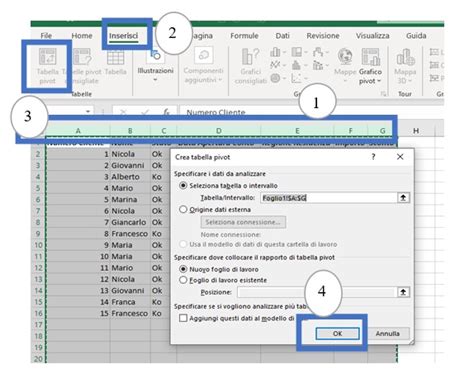Expand the Grafico pivot dropdown arrow
The image size is (474, 383).
(x=379, y=81)
